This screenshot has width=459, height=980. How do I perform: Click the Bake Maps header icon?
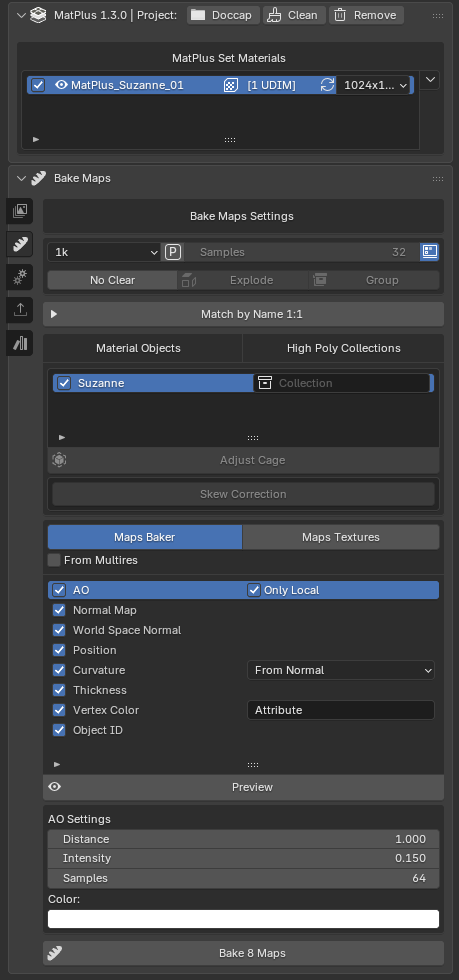pos(39,178)
